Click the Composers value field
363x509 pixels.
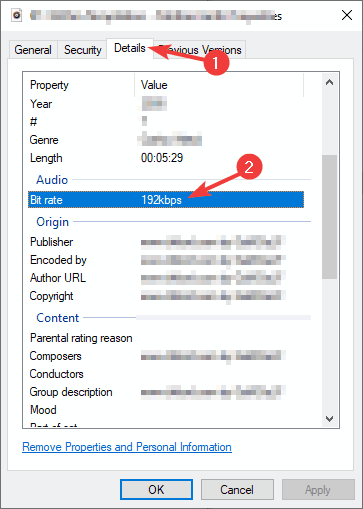tap(213, 356)
